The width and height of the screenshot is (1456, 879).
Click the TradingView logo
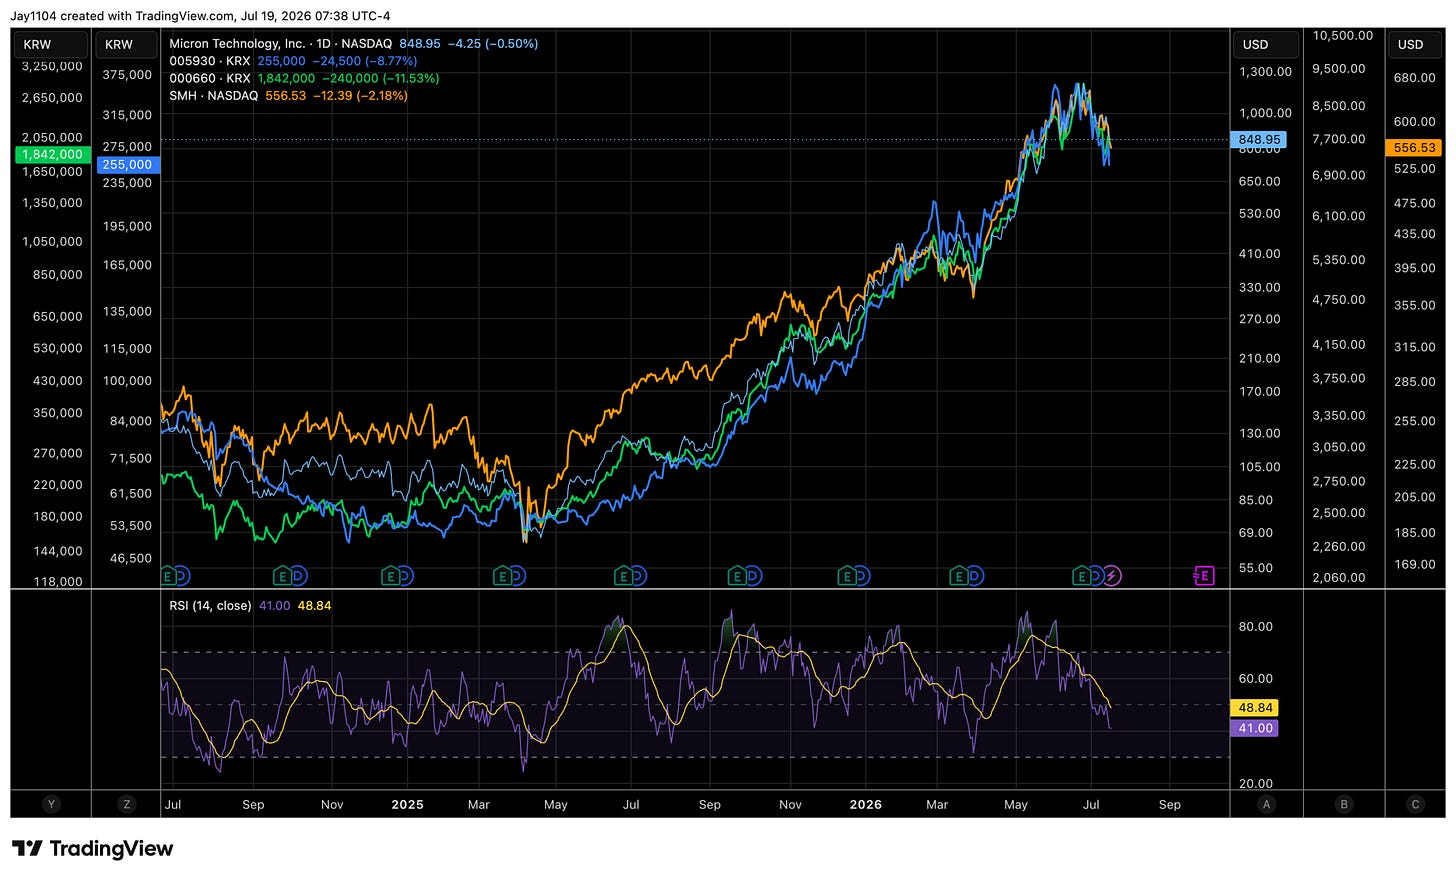point(93,849)
